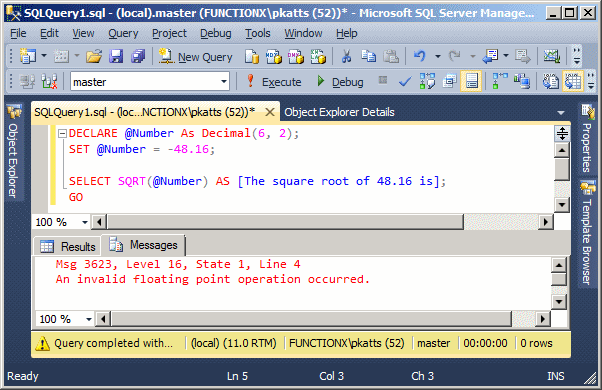
Task: Click the Parse checkmark icon
Action: (405, 82)
